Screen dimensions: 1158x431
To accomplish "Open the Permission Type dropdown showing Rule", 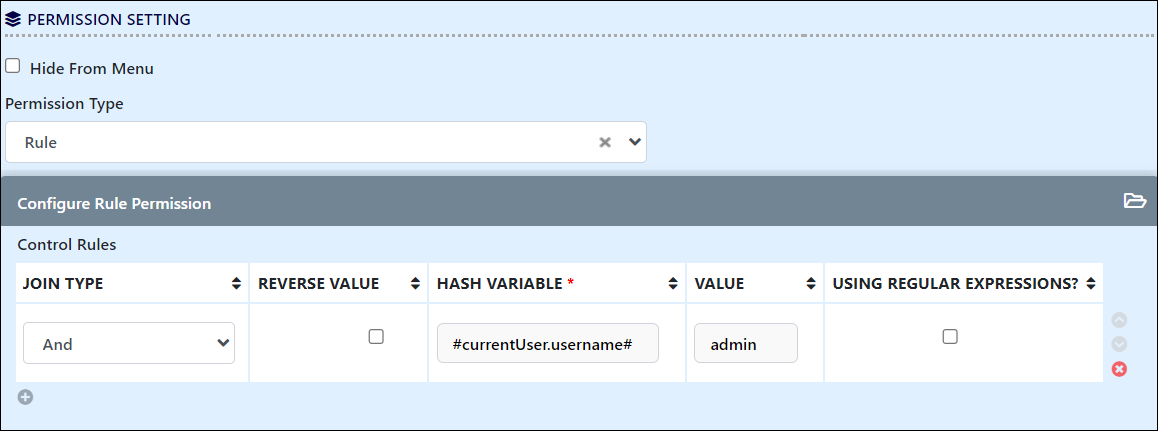I will click(x=326, y=142).
